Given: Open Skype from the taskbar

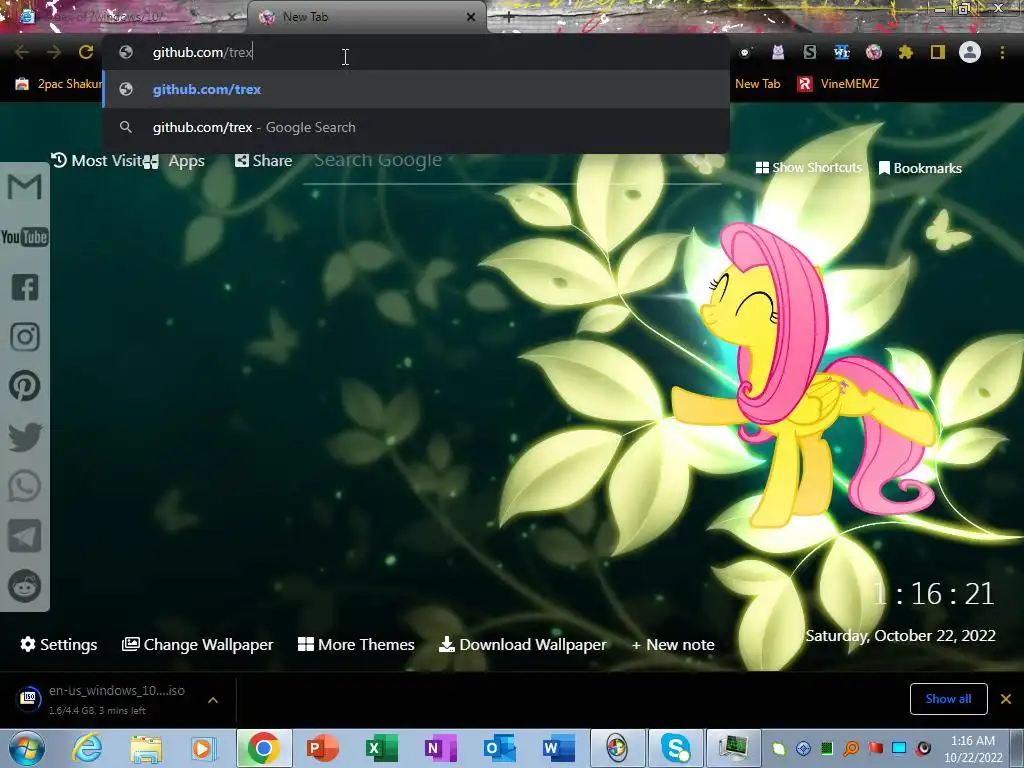Looking at the screenshot, I should (677, 748).
